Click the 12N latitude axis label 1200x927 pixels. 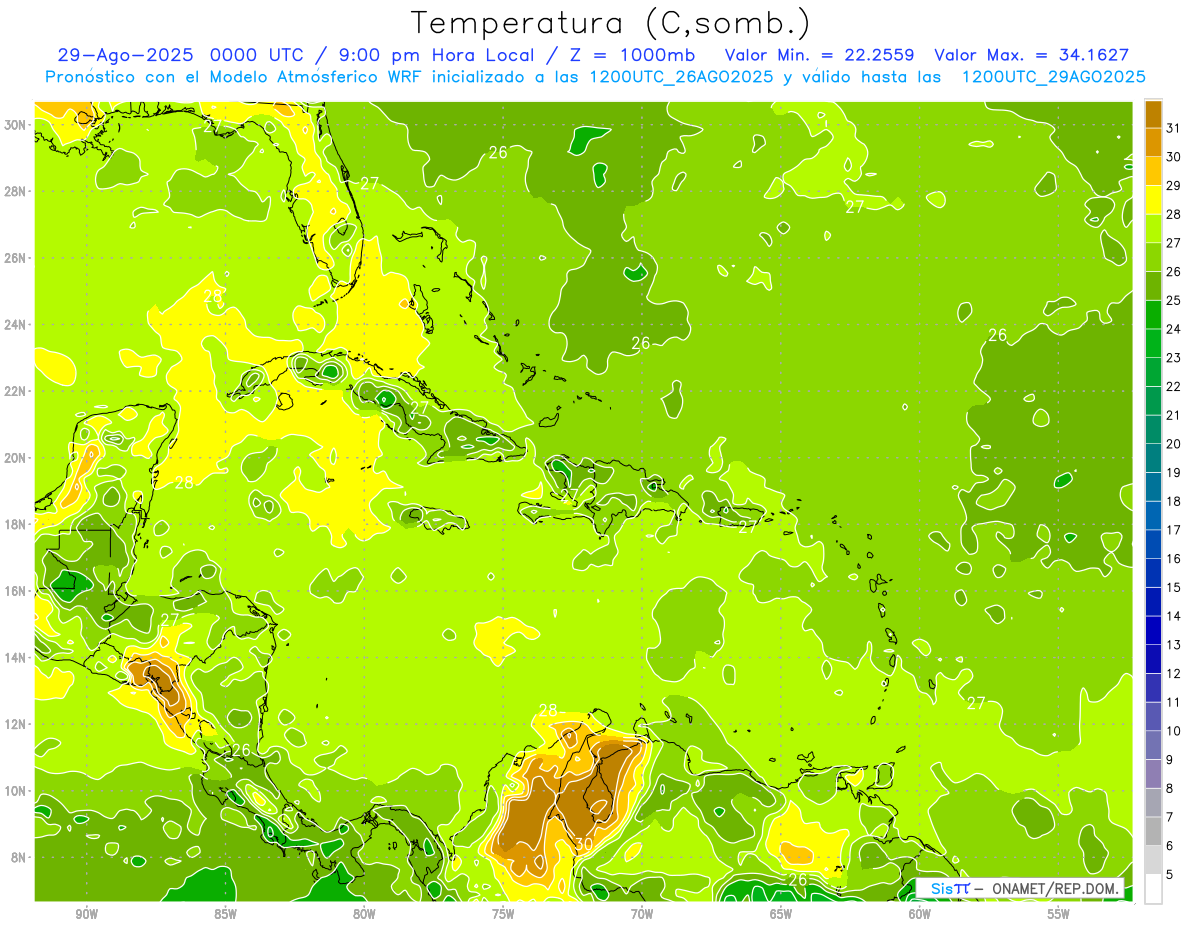click(16, 724)
